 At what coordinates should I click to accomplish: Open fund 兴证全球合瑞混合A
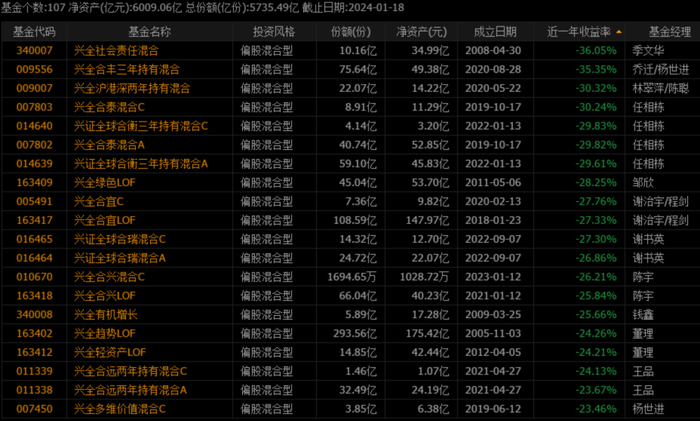click(120, 258)
